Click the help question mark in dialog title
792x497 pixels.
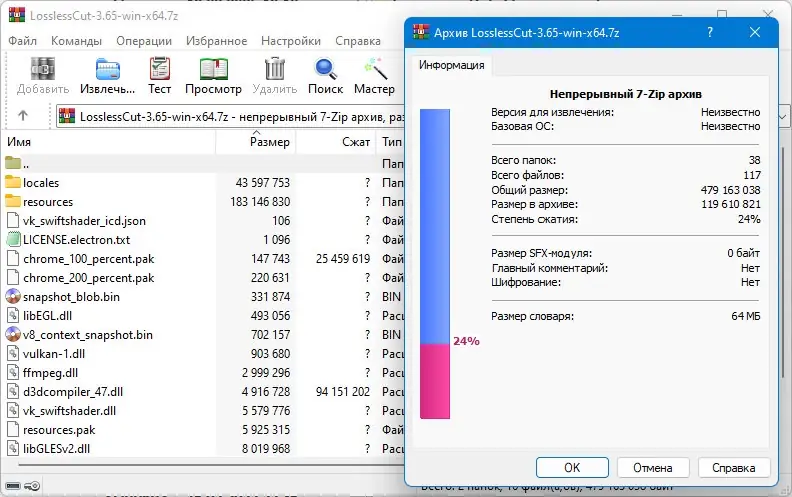(710, 32)
